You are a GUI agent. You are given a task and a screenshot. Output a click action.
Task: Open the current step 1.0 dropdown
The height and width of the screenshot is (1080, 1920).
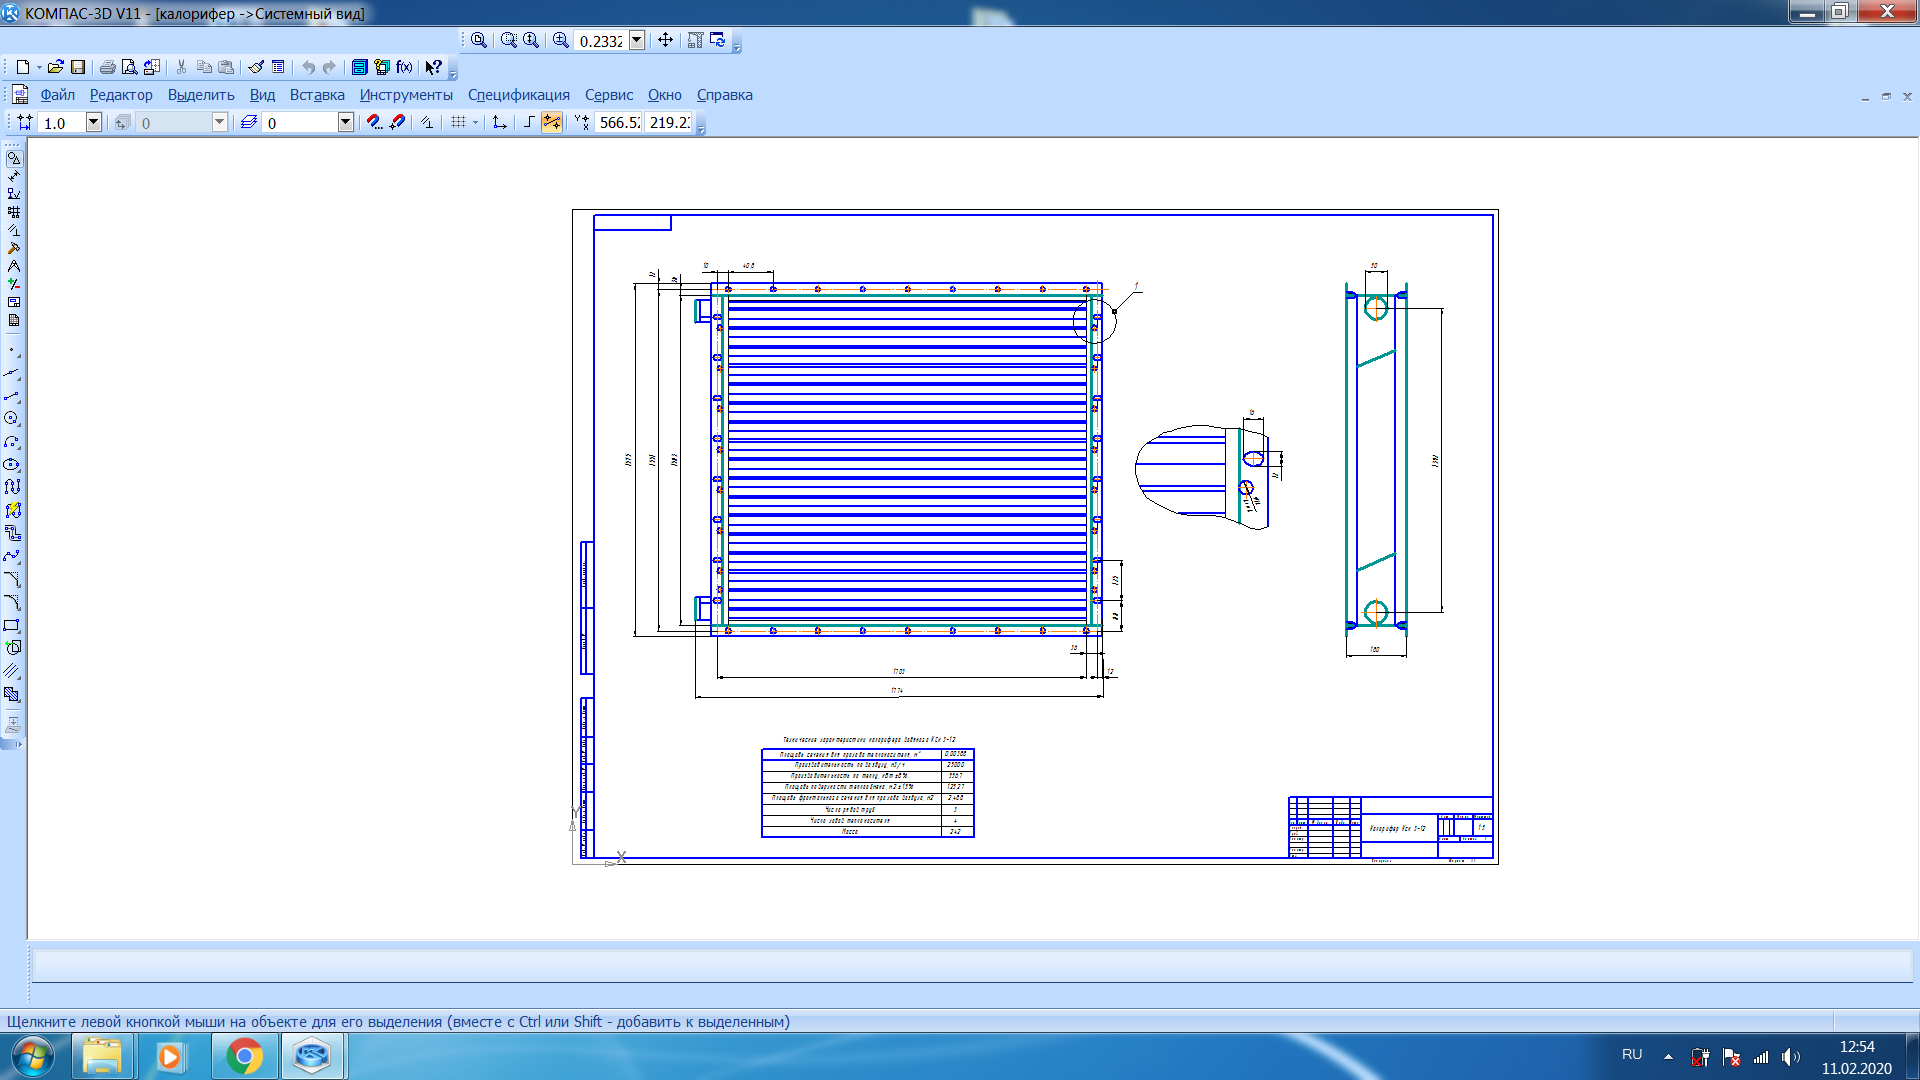point(93,122)
